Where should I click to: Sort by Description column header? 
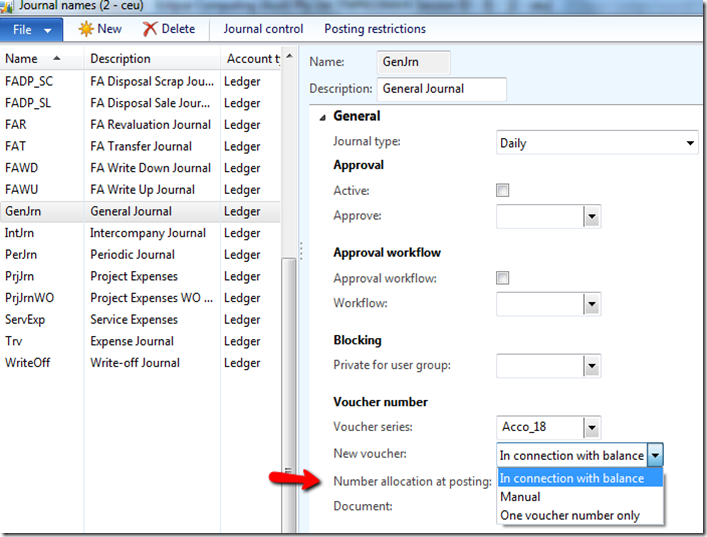pos(152,59)
